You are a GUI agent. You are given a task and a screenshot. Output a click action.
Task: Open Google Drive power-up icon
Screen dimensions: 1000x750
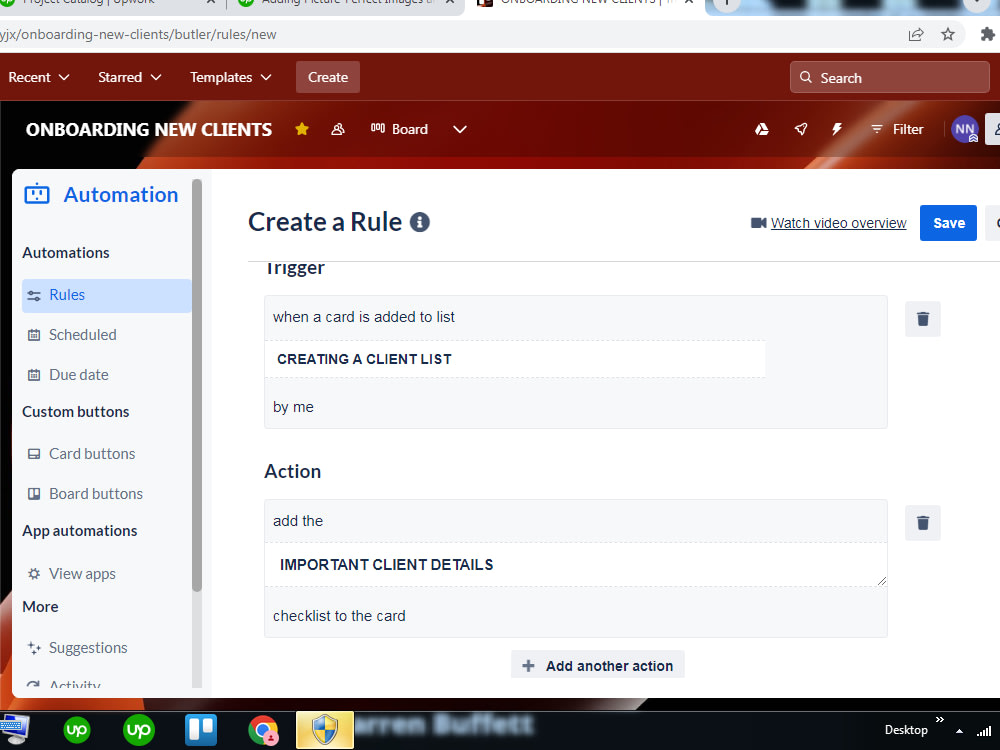coord(761,129)
